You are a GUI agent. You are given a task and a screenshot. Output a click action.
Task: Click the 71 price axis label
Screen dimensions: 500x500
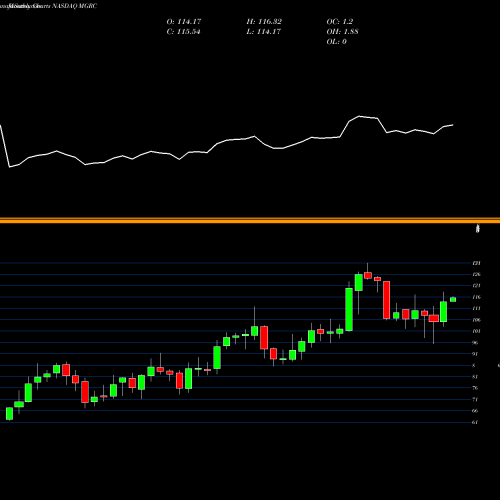(x=475, y=399)
